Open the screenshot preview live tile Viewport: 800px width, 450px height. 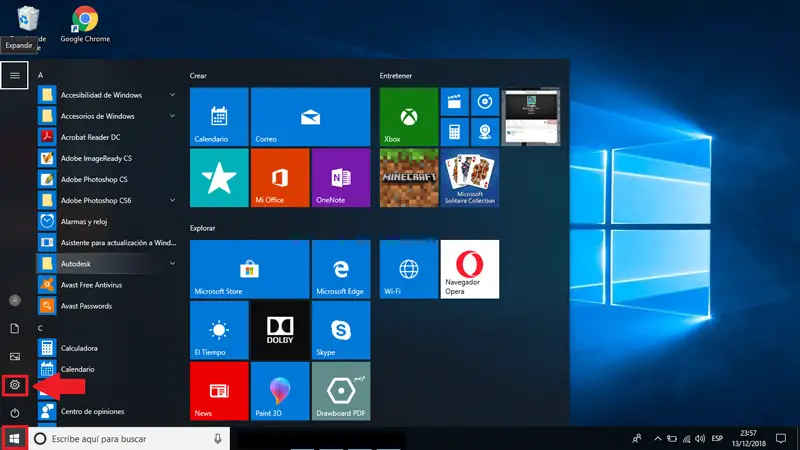pos(531,116)
